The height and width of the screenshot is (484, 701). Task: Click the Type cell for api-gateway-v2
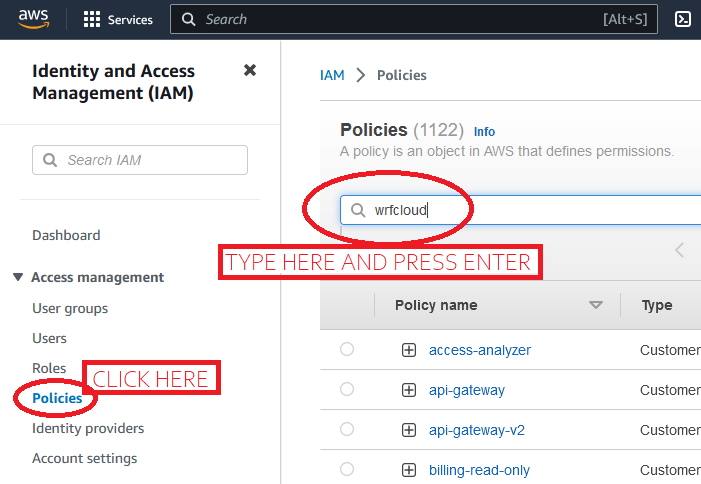pos(670,430)
